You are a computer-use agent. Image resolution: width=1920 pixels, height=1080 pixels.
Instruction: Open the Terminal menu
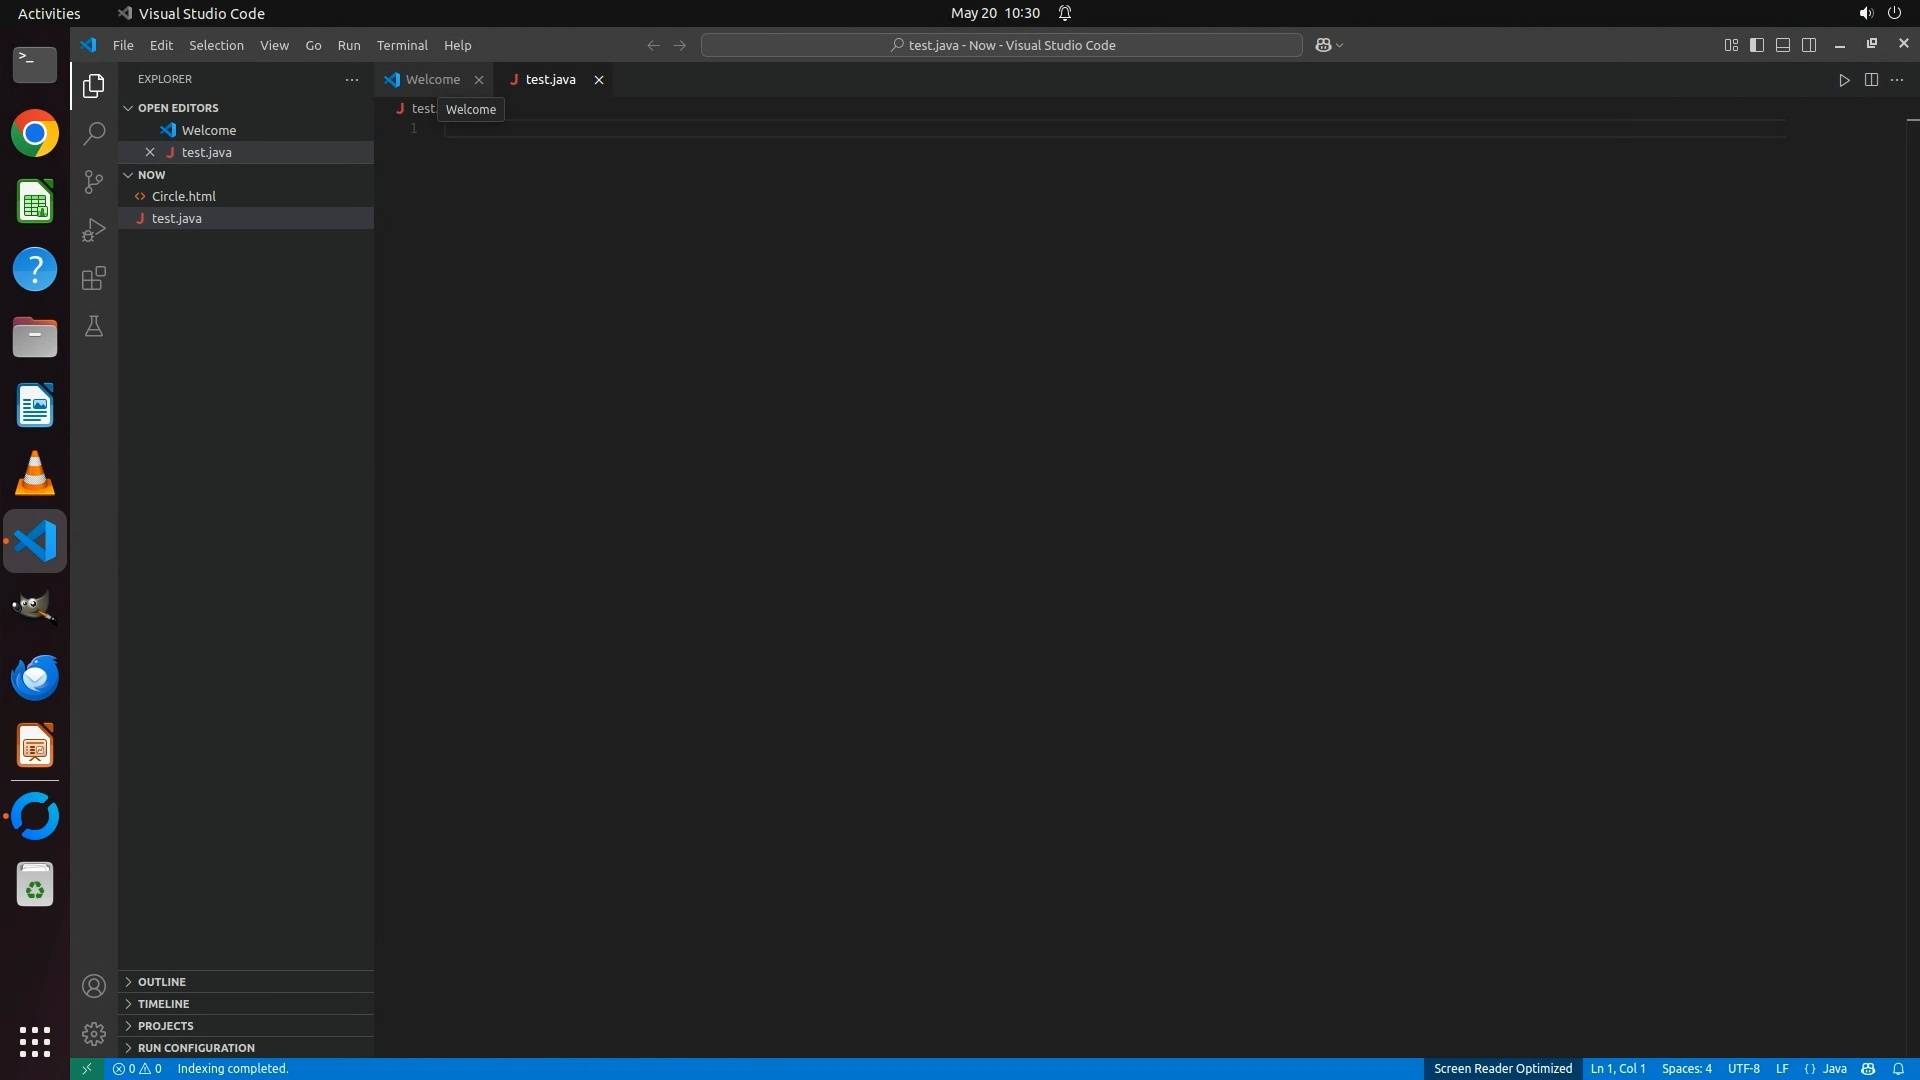(402, 45)
